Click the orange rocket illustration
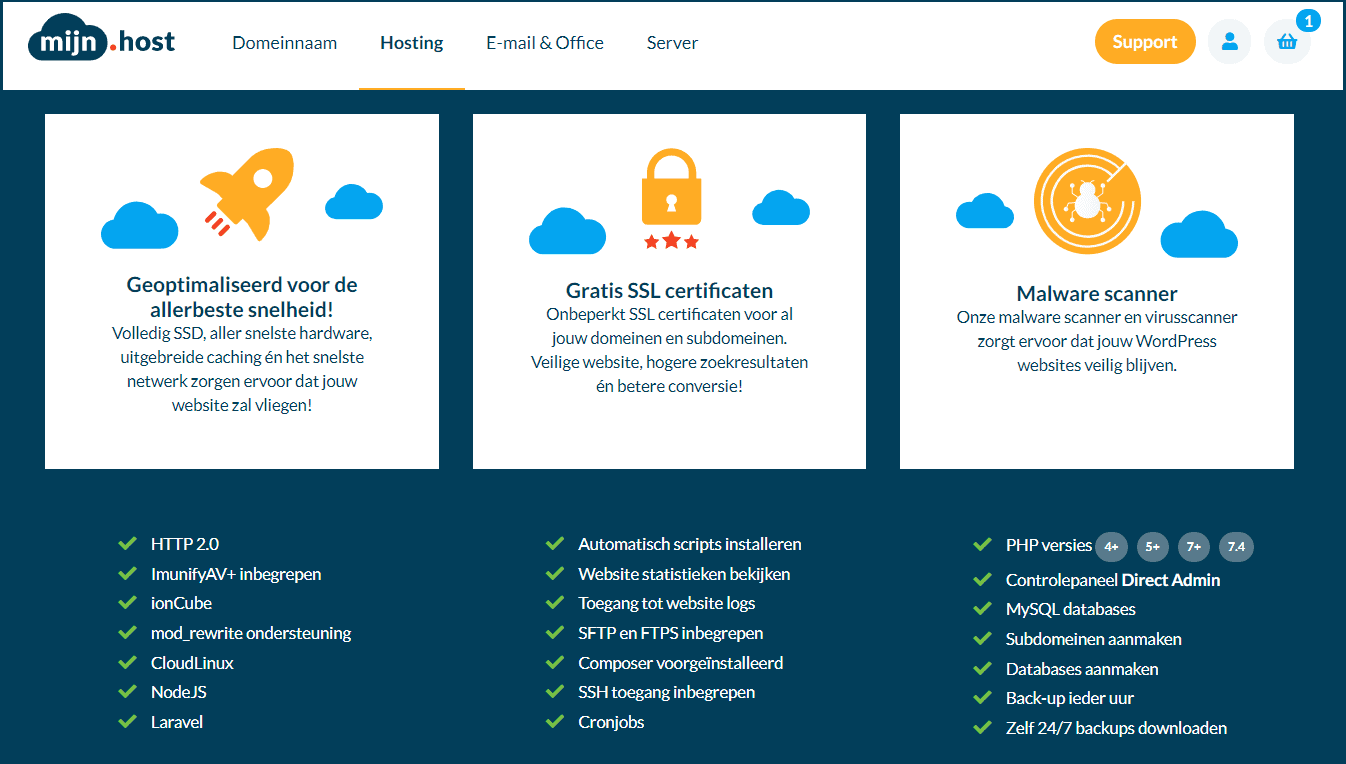Image resolution: width=1346 pixels, height=764 pixels. click(x=245, y=195)
